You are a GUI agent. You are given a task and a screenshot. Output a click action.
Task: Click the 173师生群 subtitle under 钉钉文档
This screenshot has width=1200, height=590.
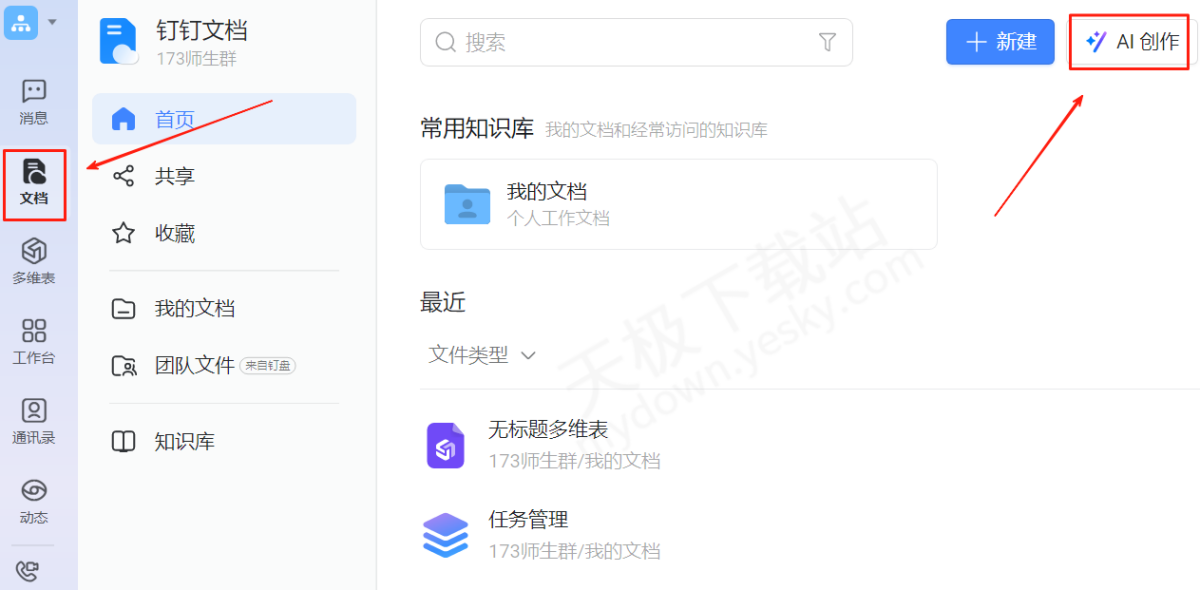tap(196, 59)
